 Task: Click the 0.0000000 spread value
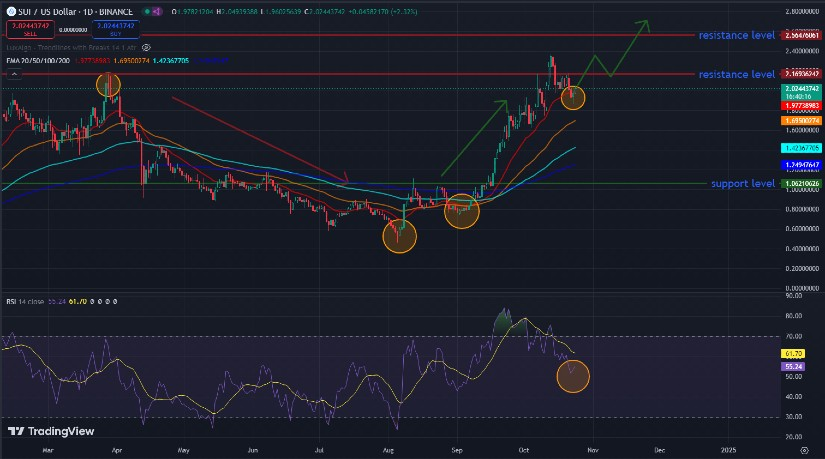pyautogui.click(x=73, y=30)
